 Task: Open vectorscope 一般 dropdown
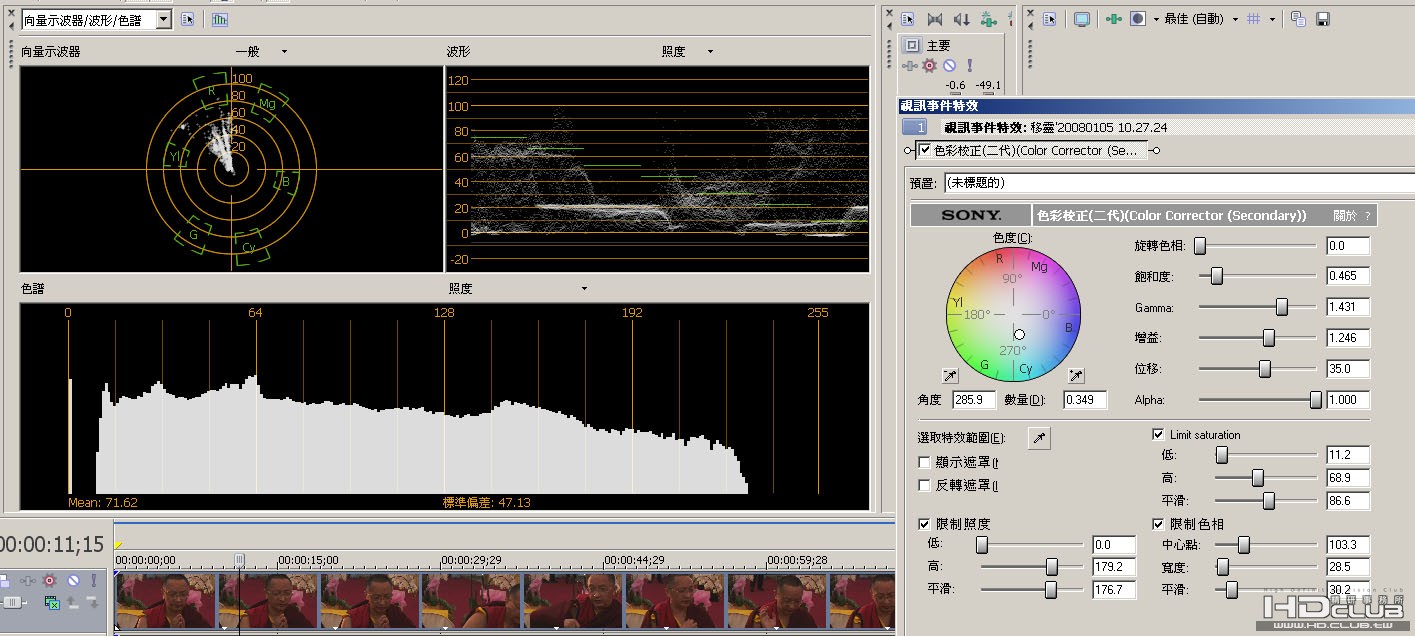(x=261, y=51)
